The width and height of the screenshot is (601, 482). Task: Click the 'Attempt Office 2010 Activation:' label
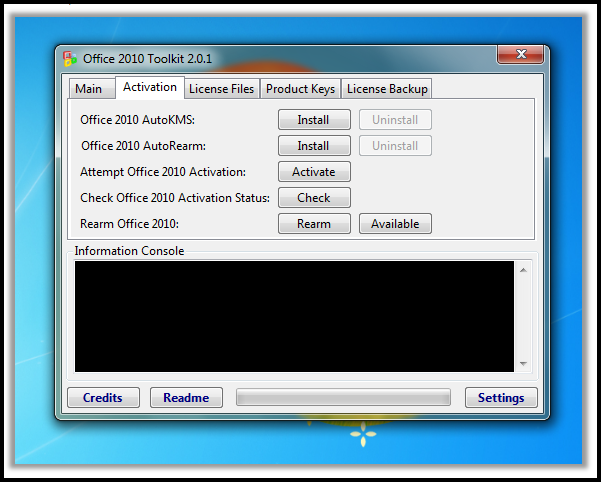163,172
